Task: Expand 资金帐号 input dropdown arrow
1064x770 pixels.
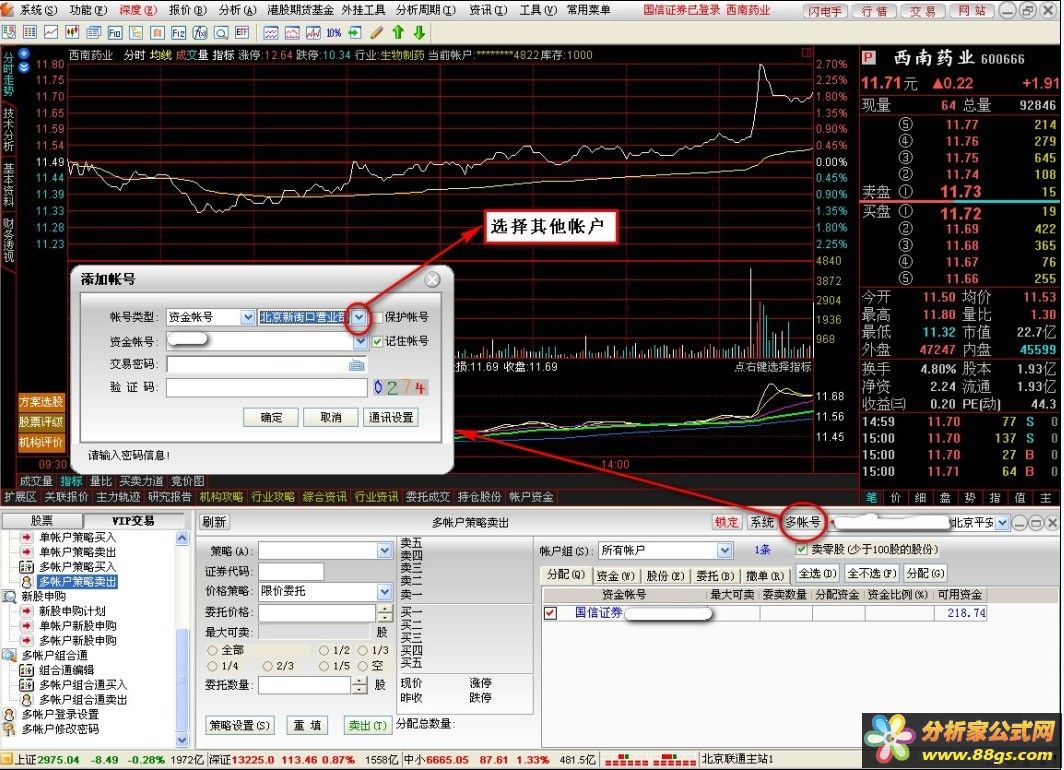Action: coord(360,341)
